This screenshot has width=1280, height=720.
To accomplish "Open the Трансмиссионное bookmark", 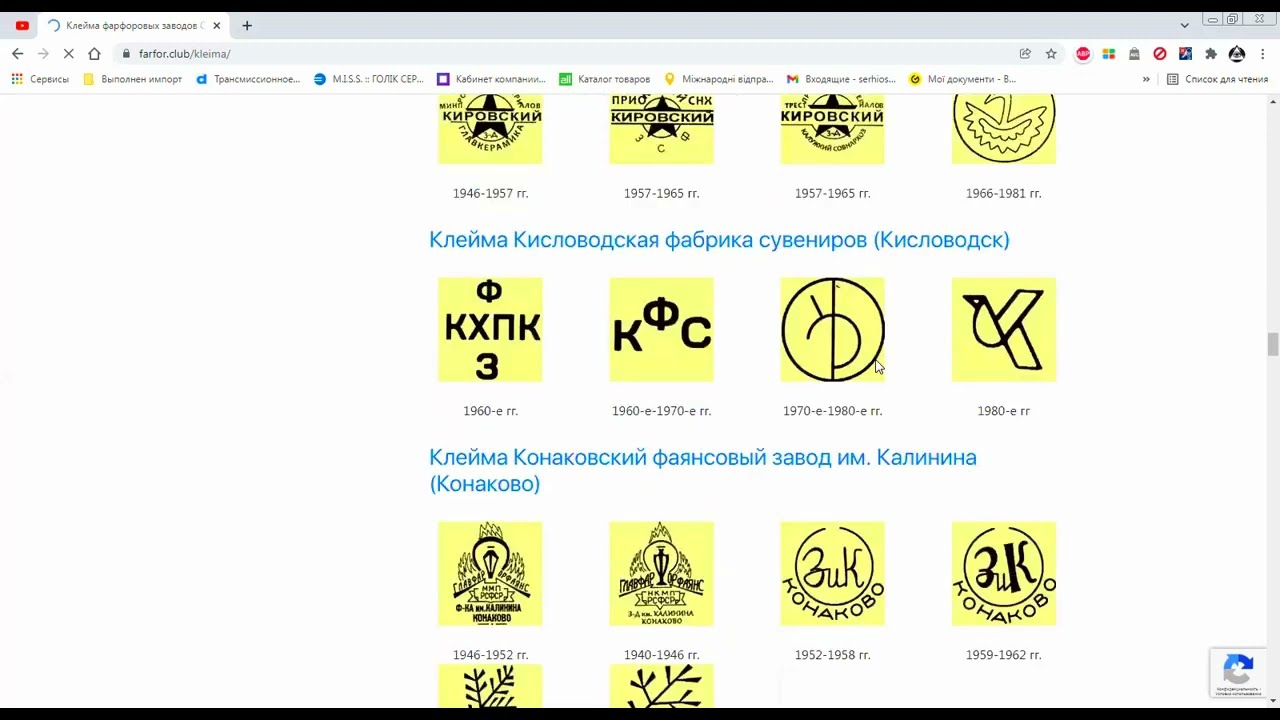I will [248, 79].
